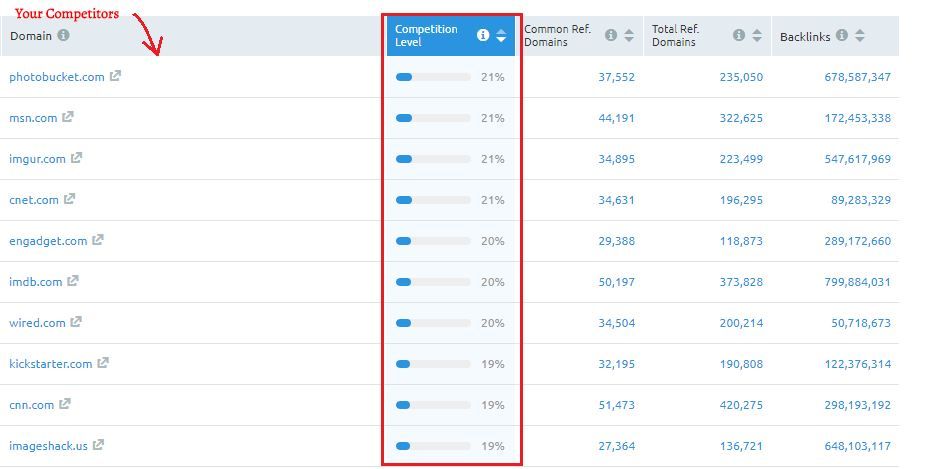Click common ref domains value 51,473

(x=616, y=405)
